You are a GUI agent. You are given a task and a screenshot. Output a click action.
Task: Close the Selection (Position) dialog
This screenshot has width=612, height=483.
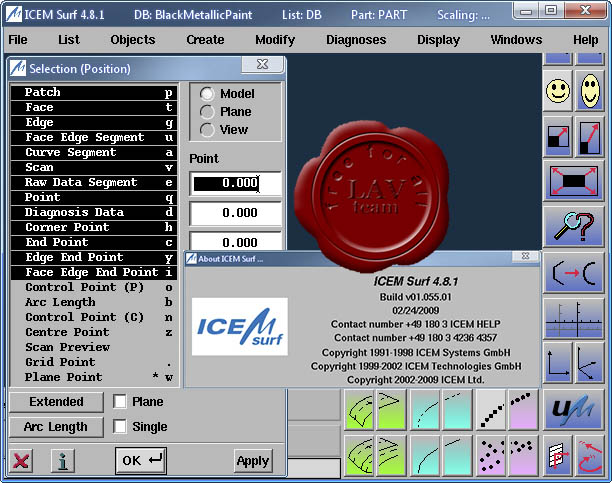(263, 64)
